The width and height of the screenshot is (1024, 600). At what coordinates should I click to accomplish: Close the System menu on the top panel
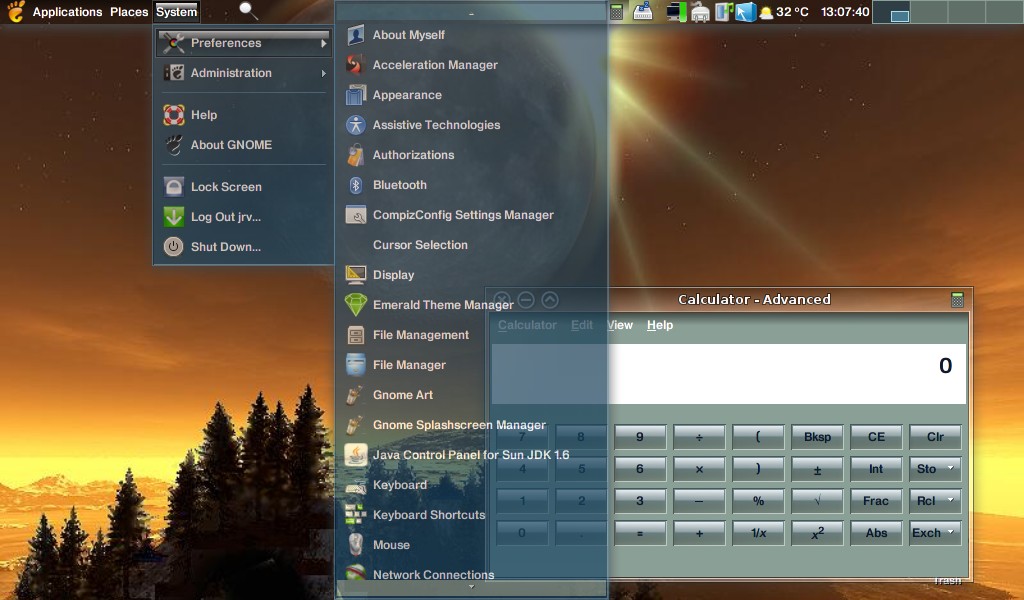176,12
